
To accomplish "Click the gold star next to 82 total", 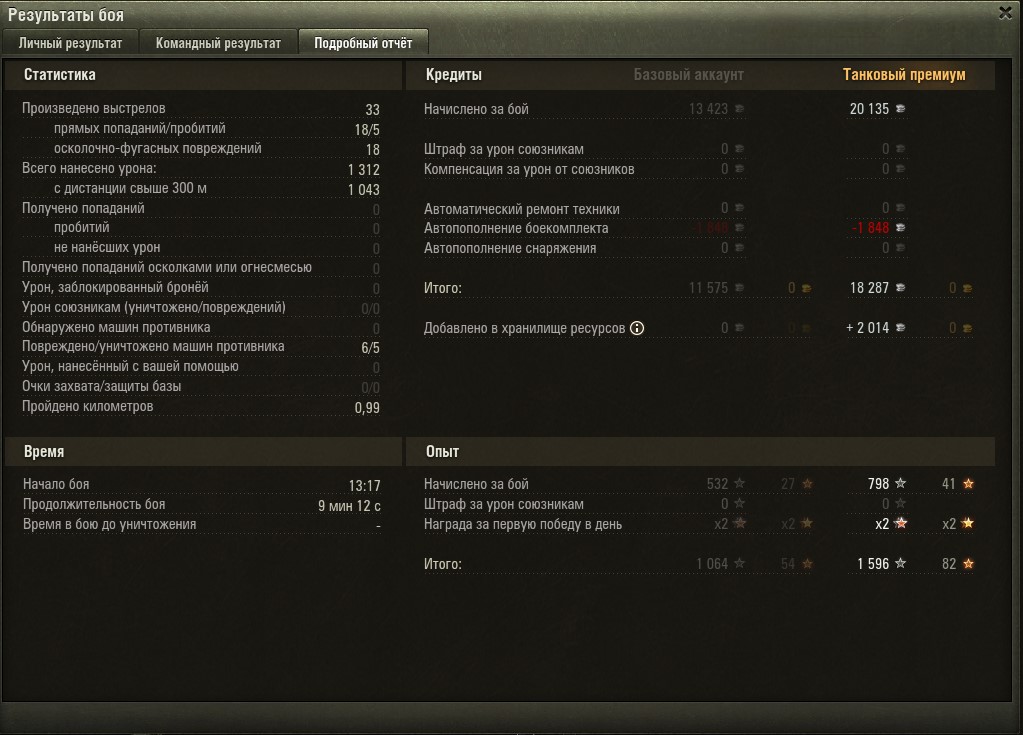I will pyautogui.click(x=968, y=563).
